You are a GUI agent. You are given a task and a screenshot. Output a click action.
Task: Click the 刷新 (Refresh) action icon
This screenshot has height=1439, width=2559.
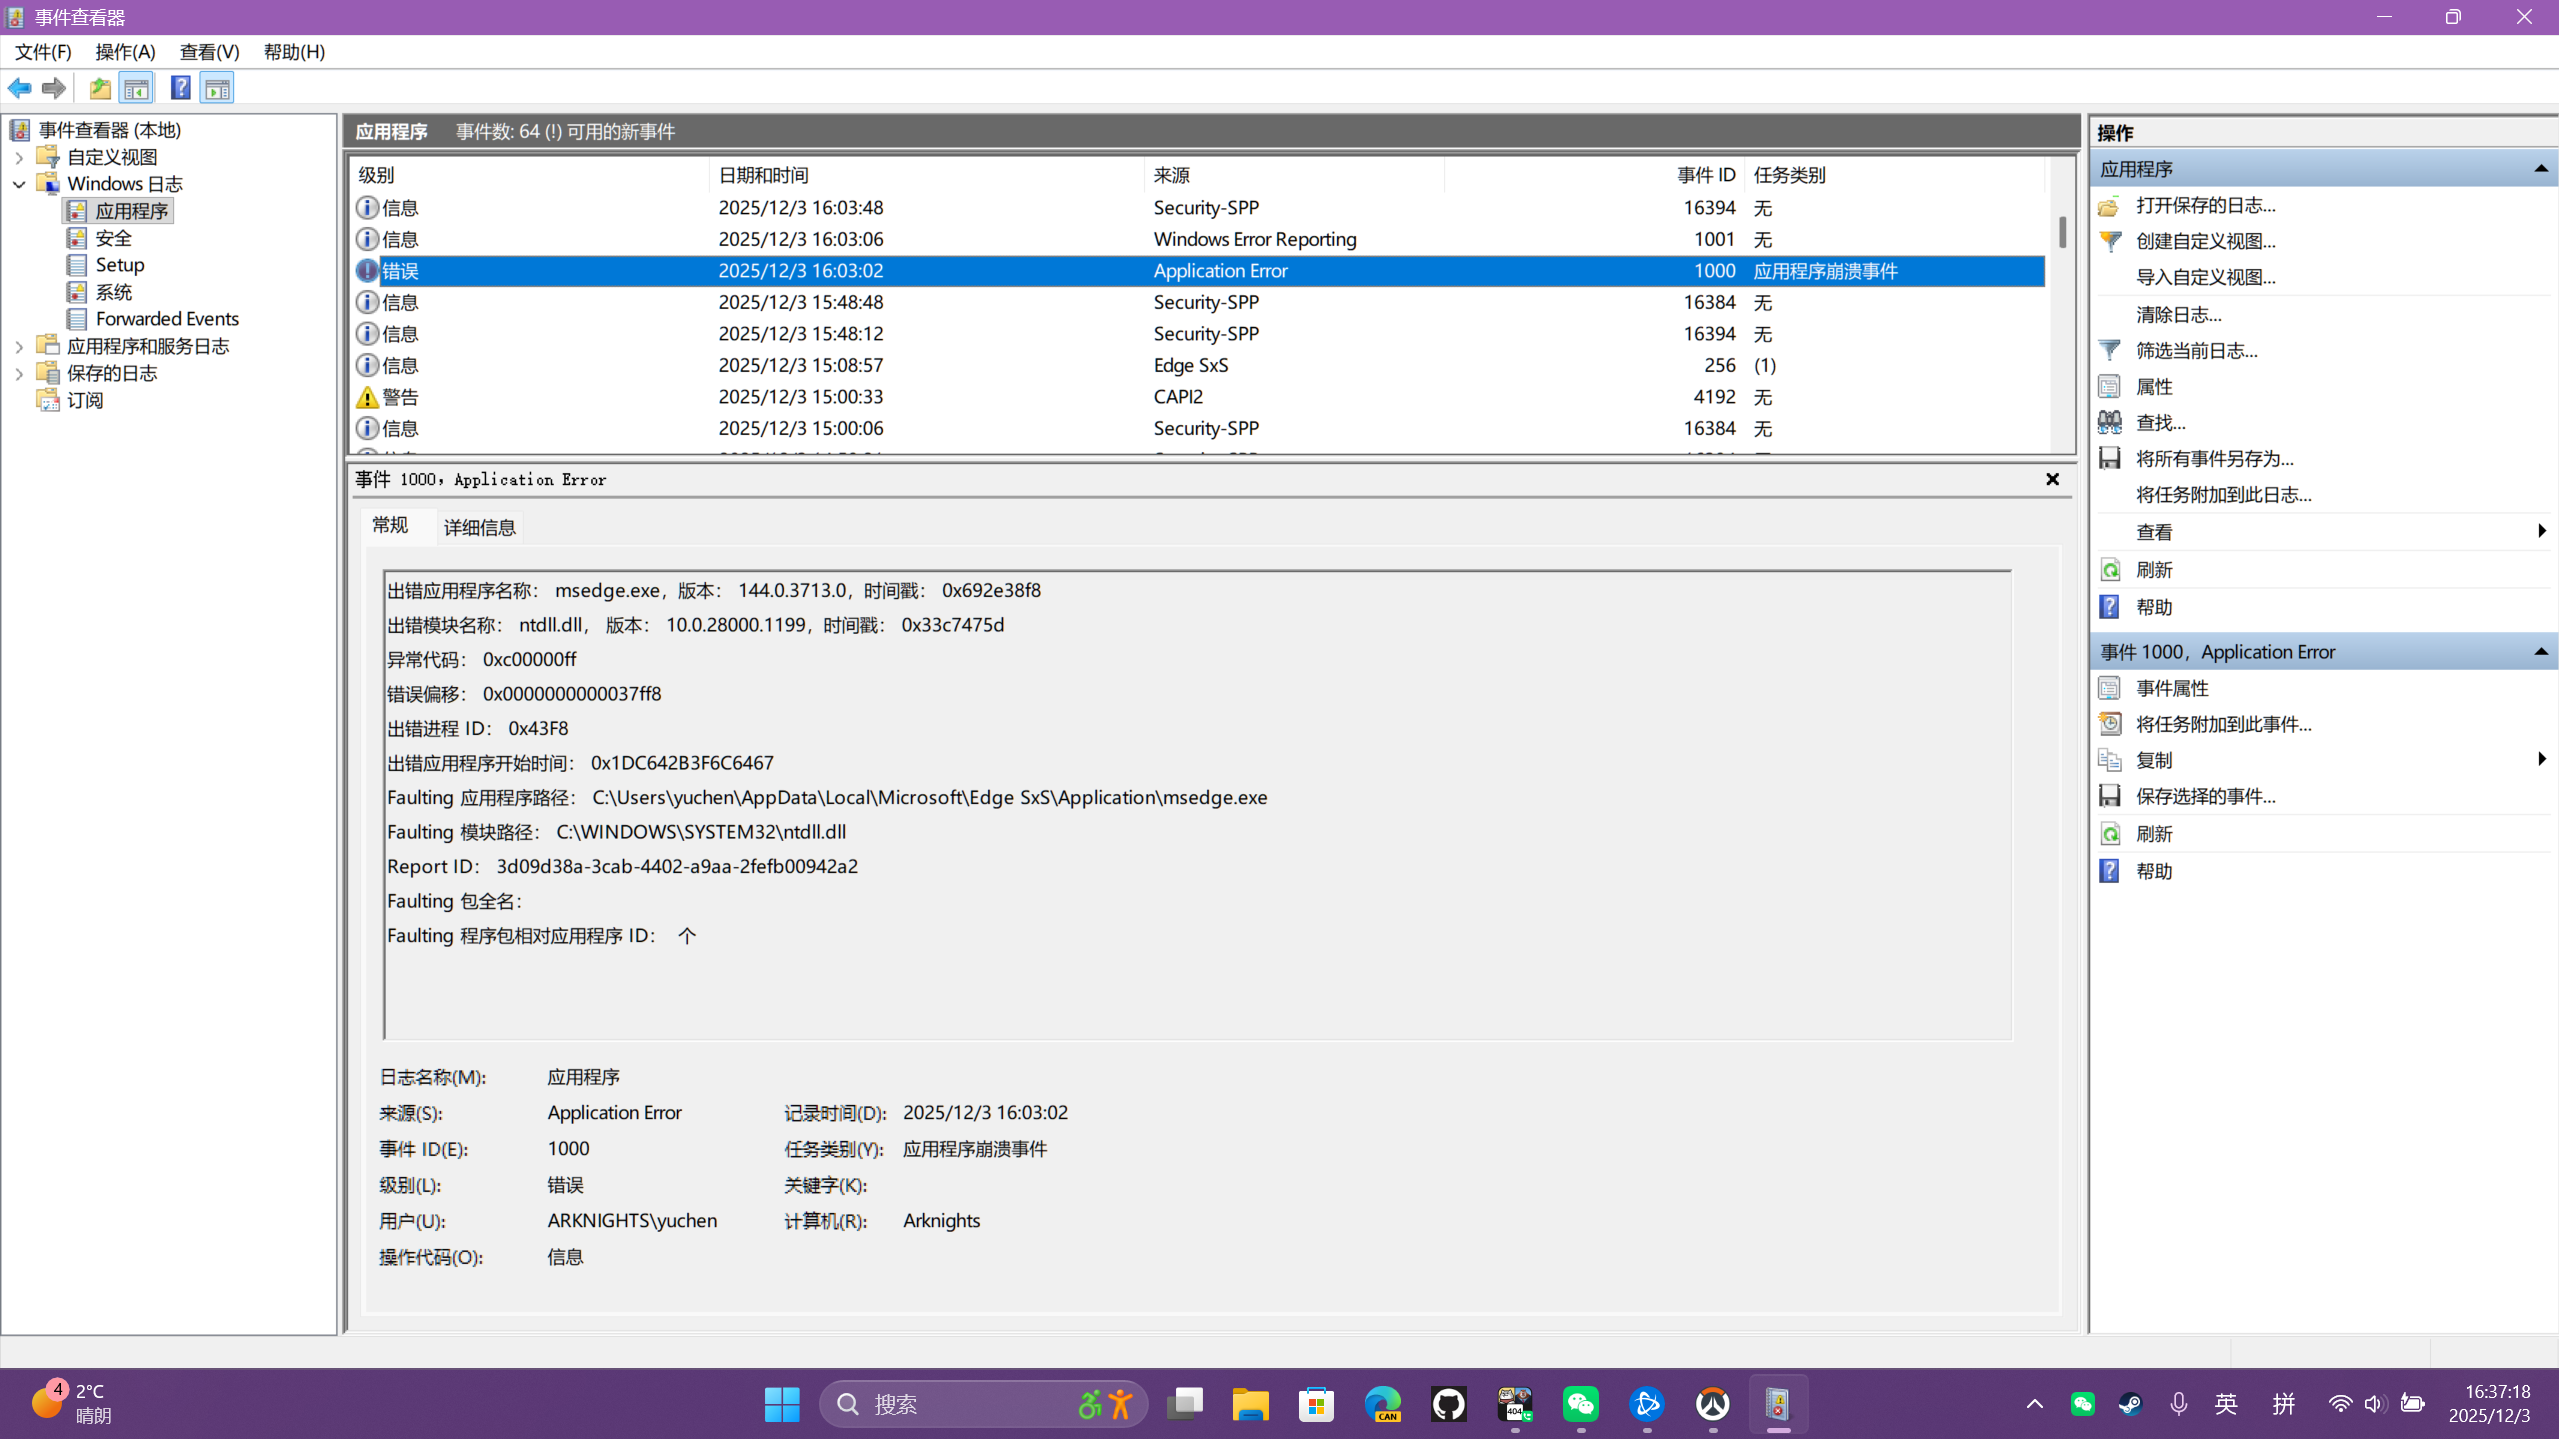2109,568
